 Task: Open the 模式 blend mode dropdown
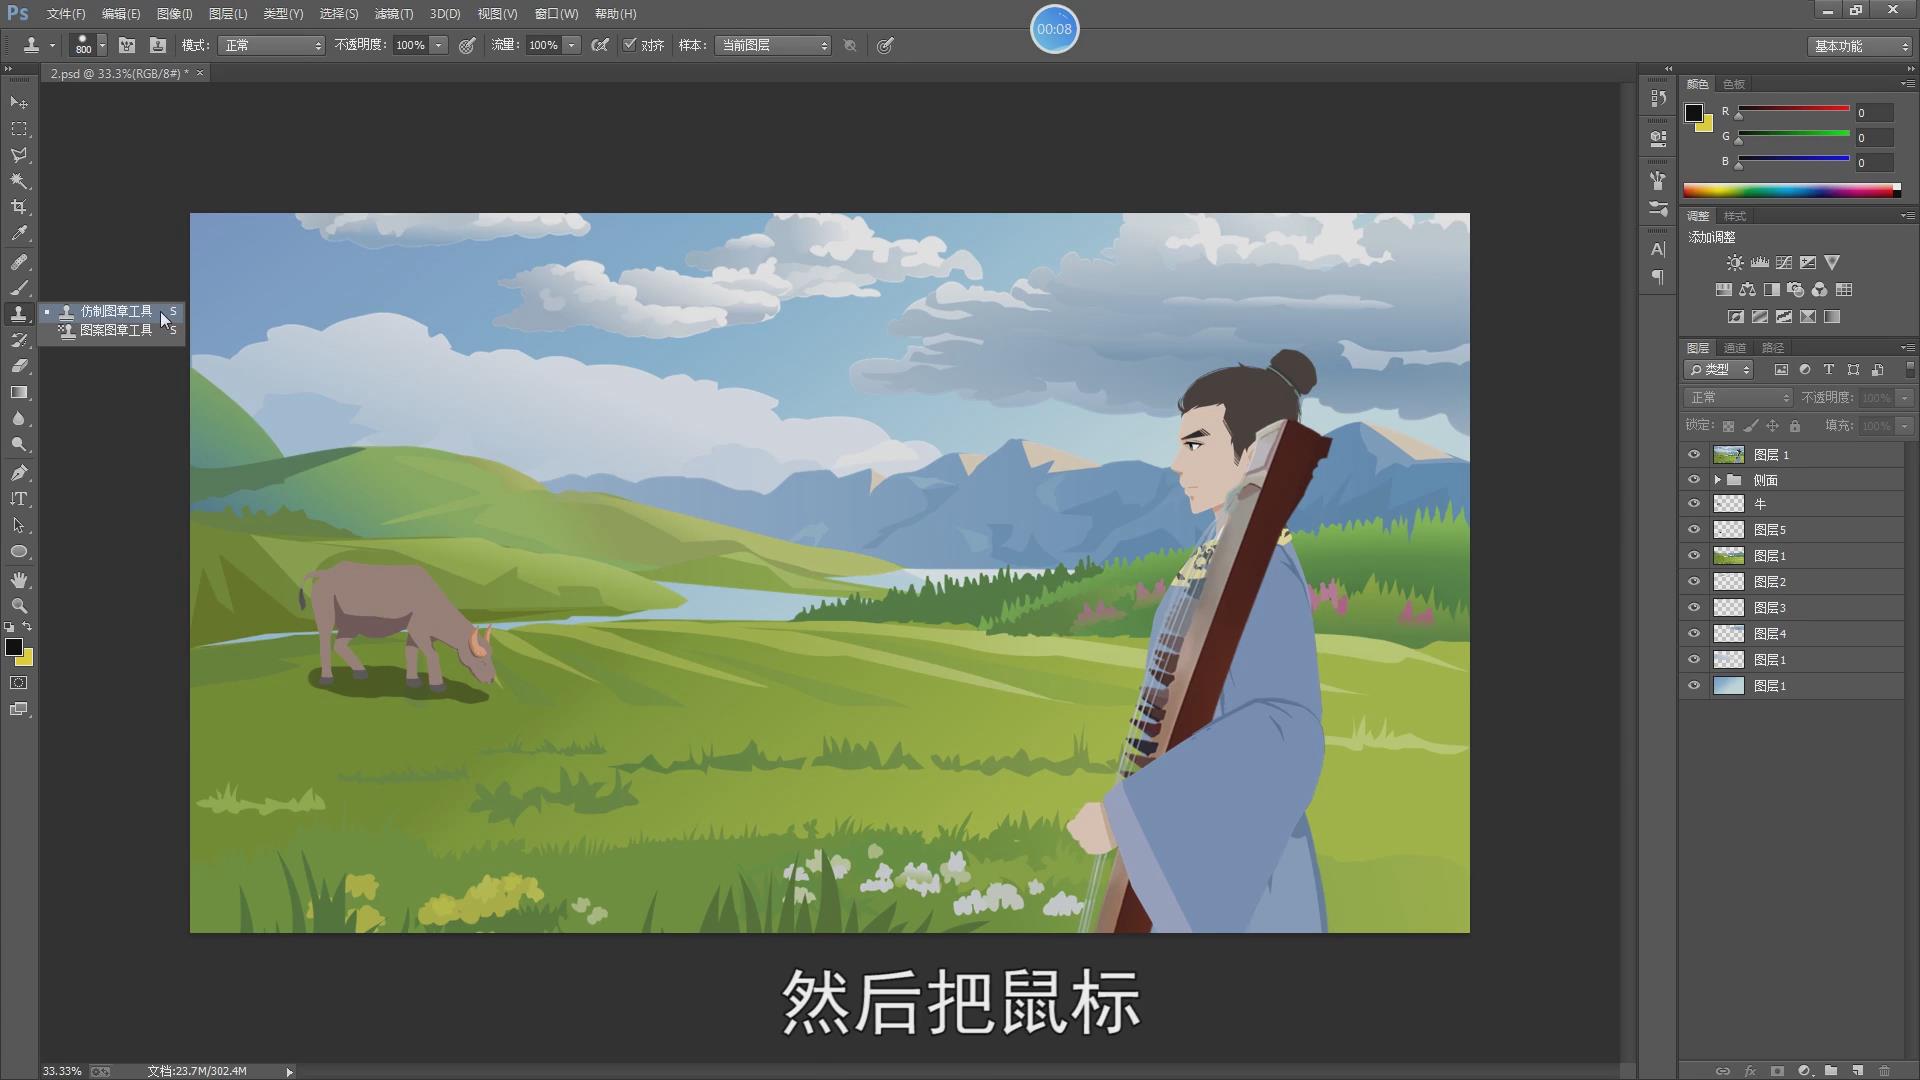pyautogui.click(x=271, y=45)
